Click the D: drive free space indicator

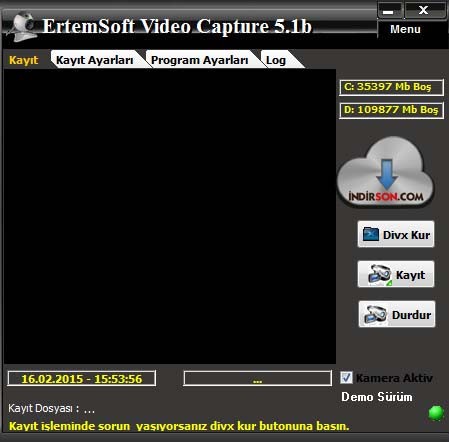point(391,110)
